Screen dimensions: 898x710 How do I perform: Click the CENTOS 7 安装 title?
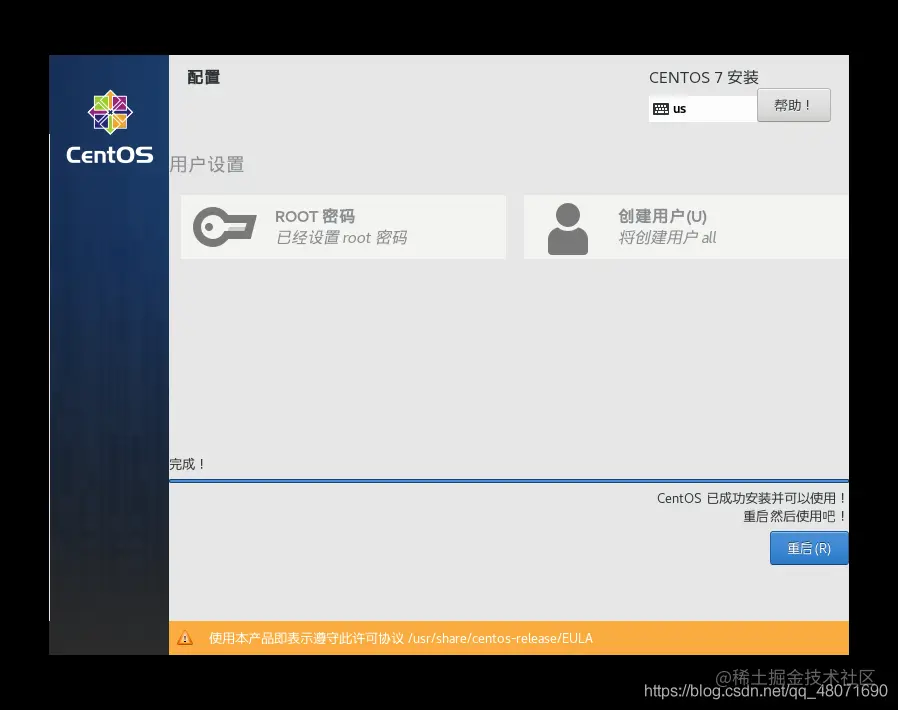point(704,77)
